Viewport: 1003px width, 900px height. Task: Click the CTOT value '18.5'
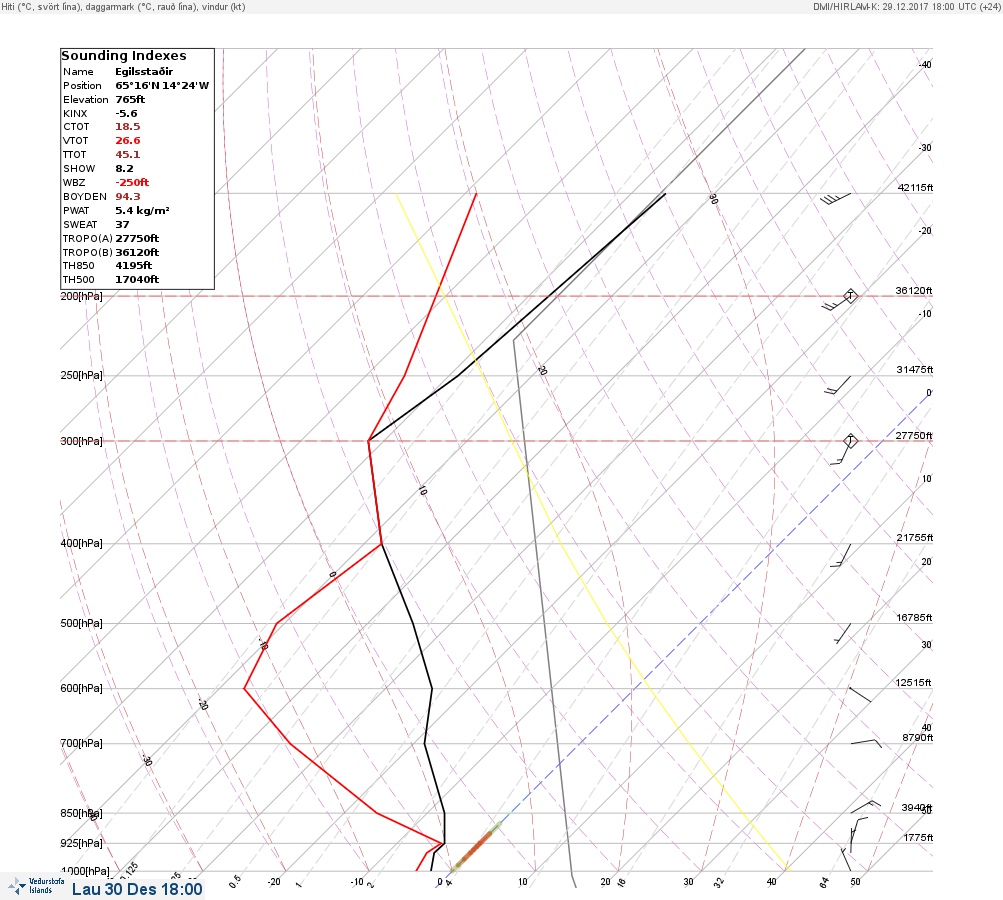[x=127, y=127]
